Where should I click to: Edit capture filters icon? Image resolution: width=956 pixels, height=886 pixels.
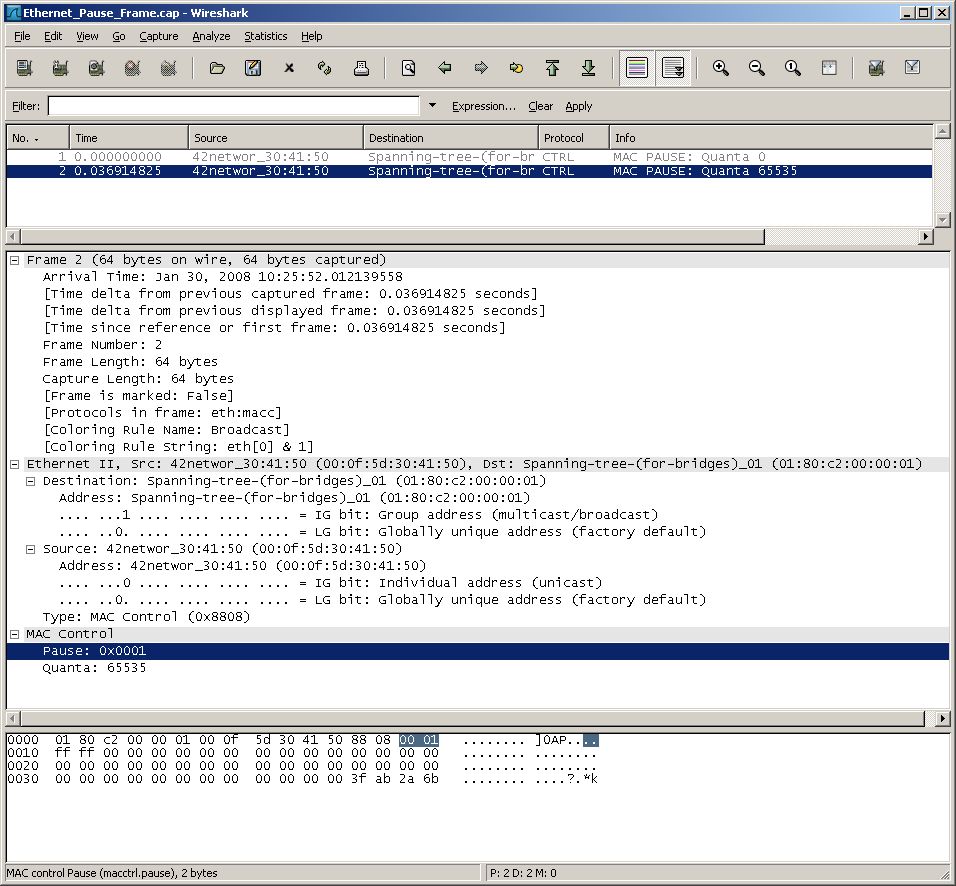(x=876, y=68)
